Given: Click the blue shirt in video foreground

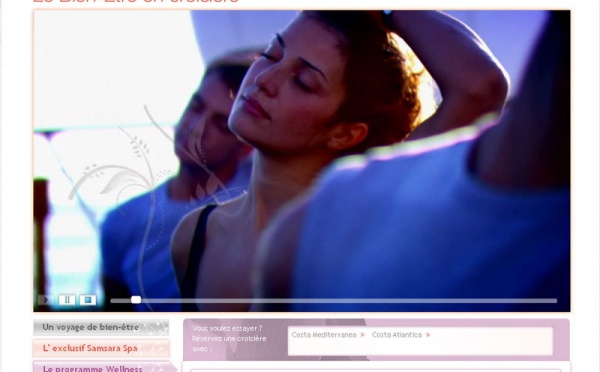Looking at the screenshot, I should [421, 230].
